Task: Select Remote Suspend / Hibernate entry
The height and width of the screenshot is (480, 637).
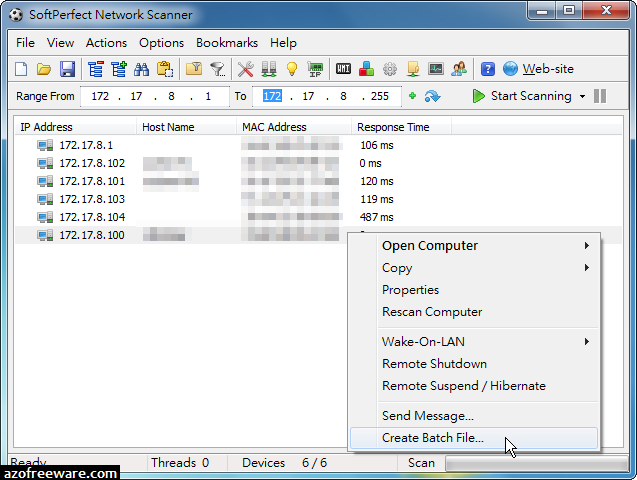Action: (474, 386)
